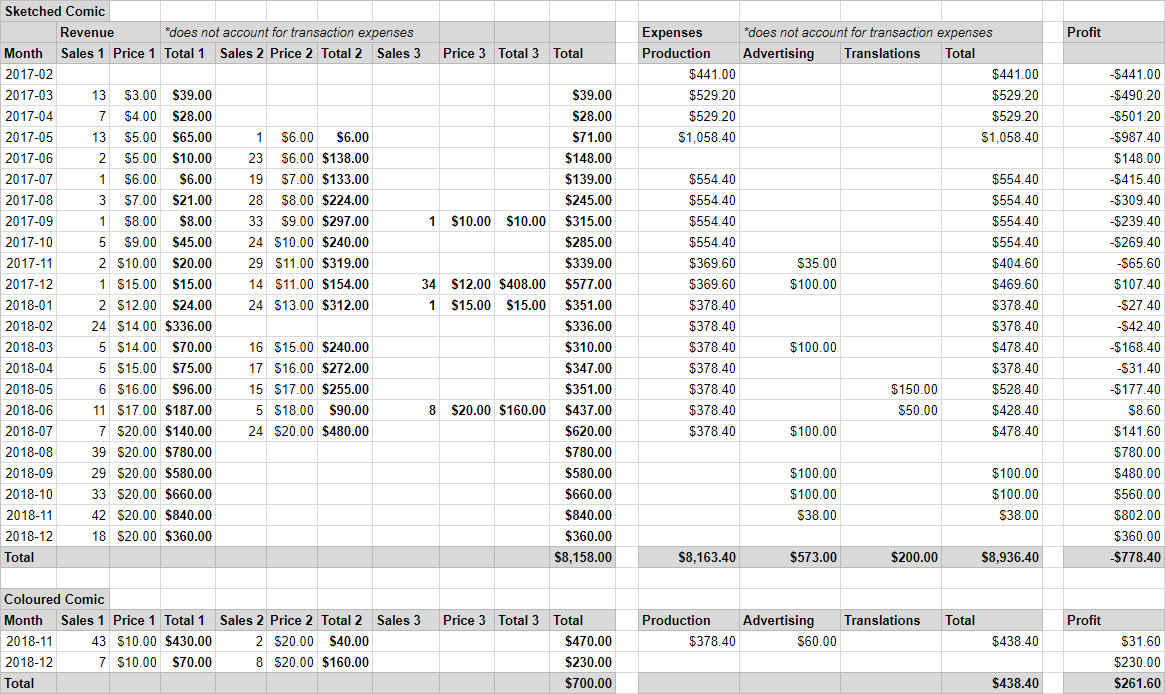Select the 'Price 2' header in Sketched Comic table
This screenshot has height=694, width=1165.
pyautogui.click(x=291, y=53)
